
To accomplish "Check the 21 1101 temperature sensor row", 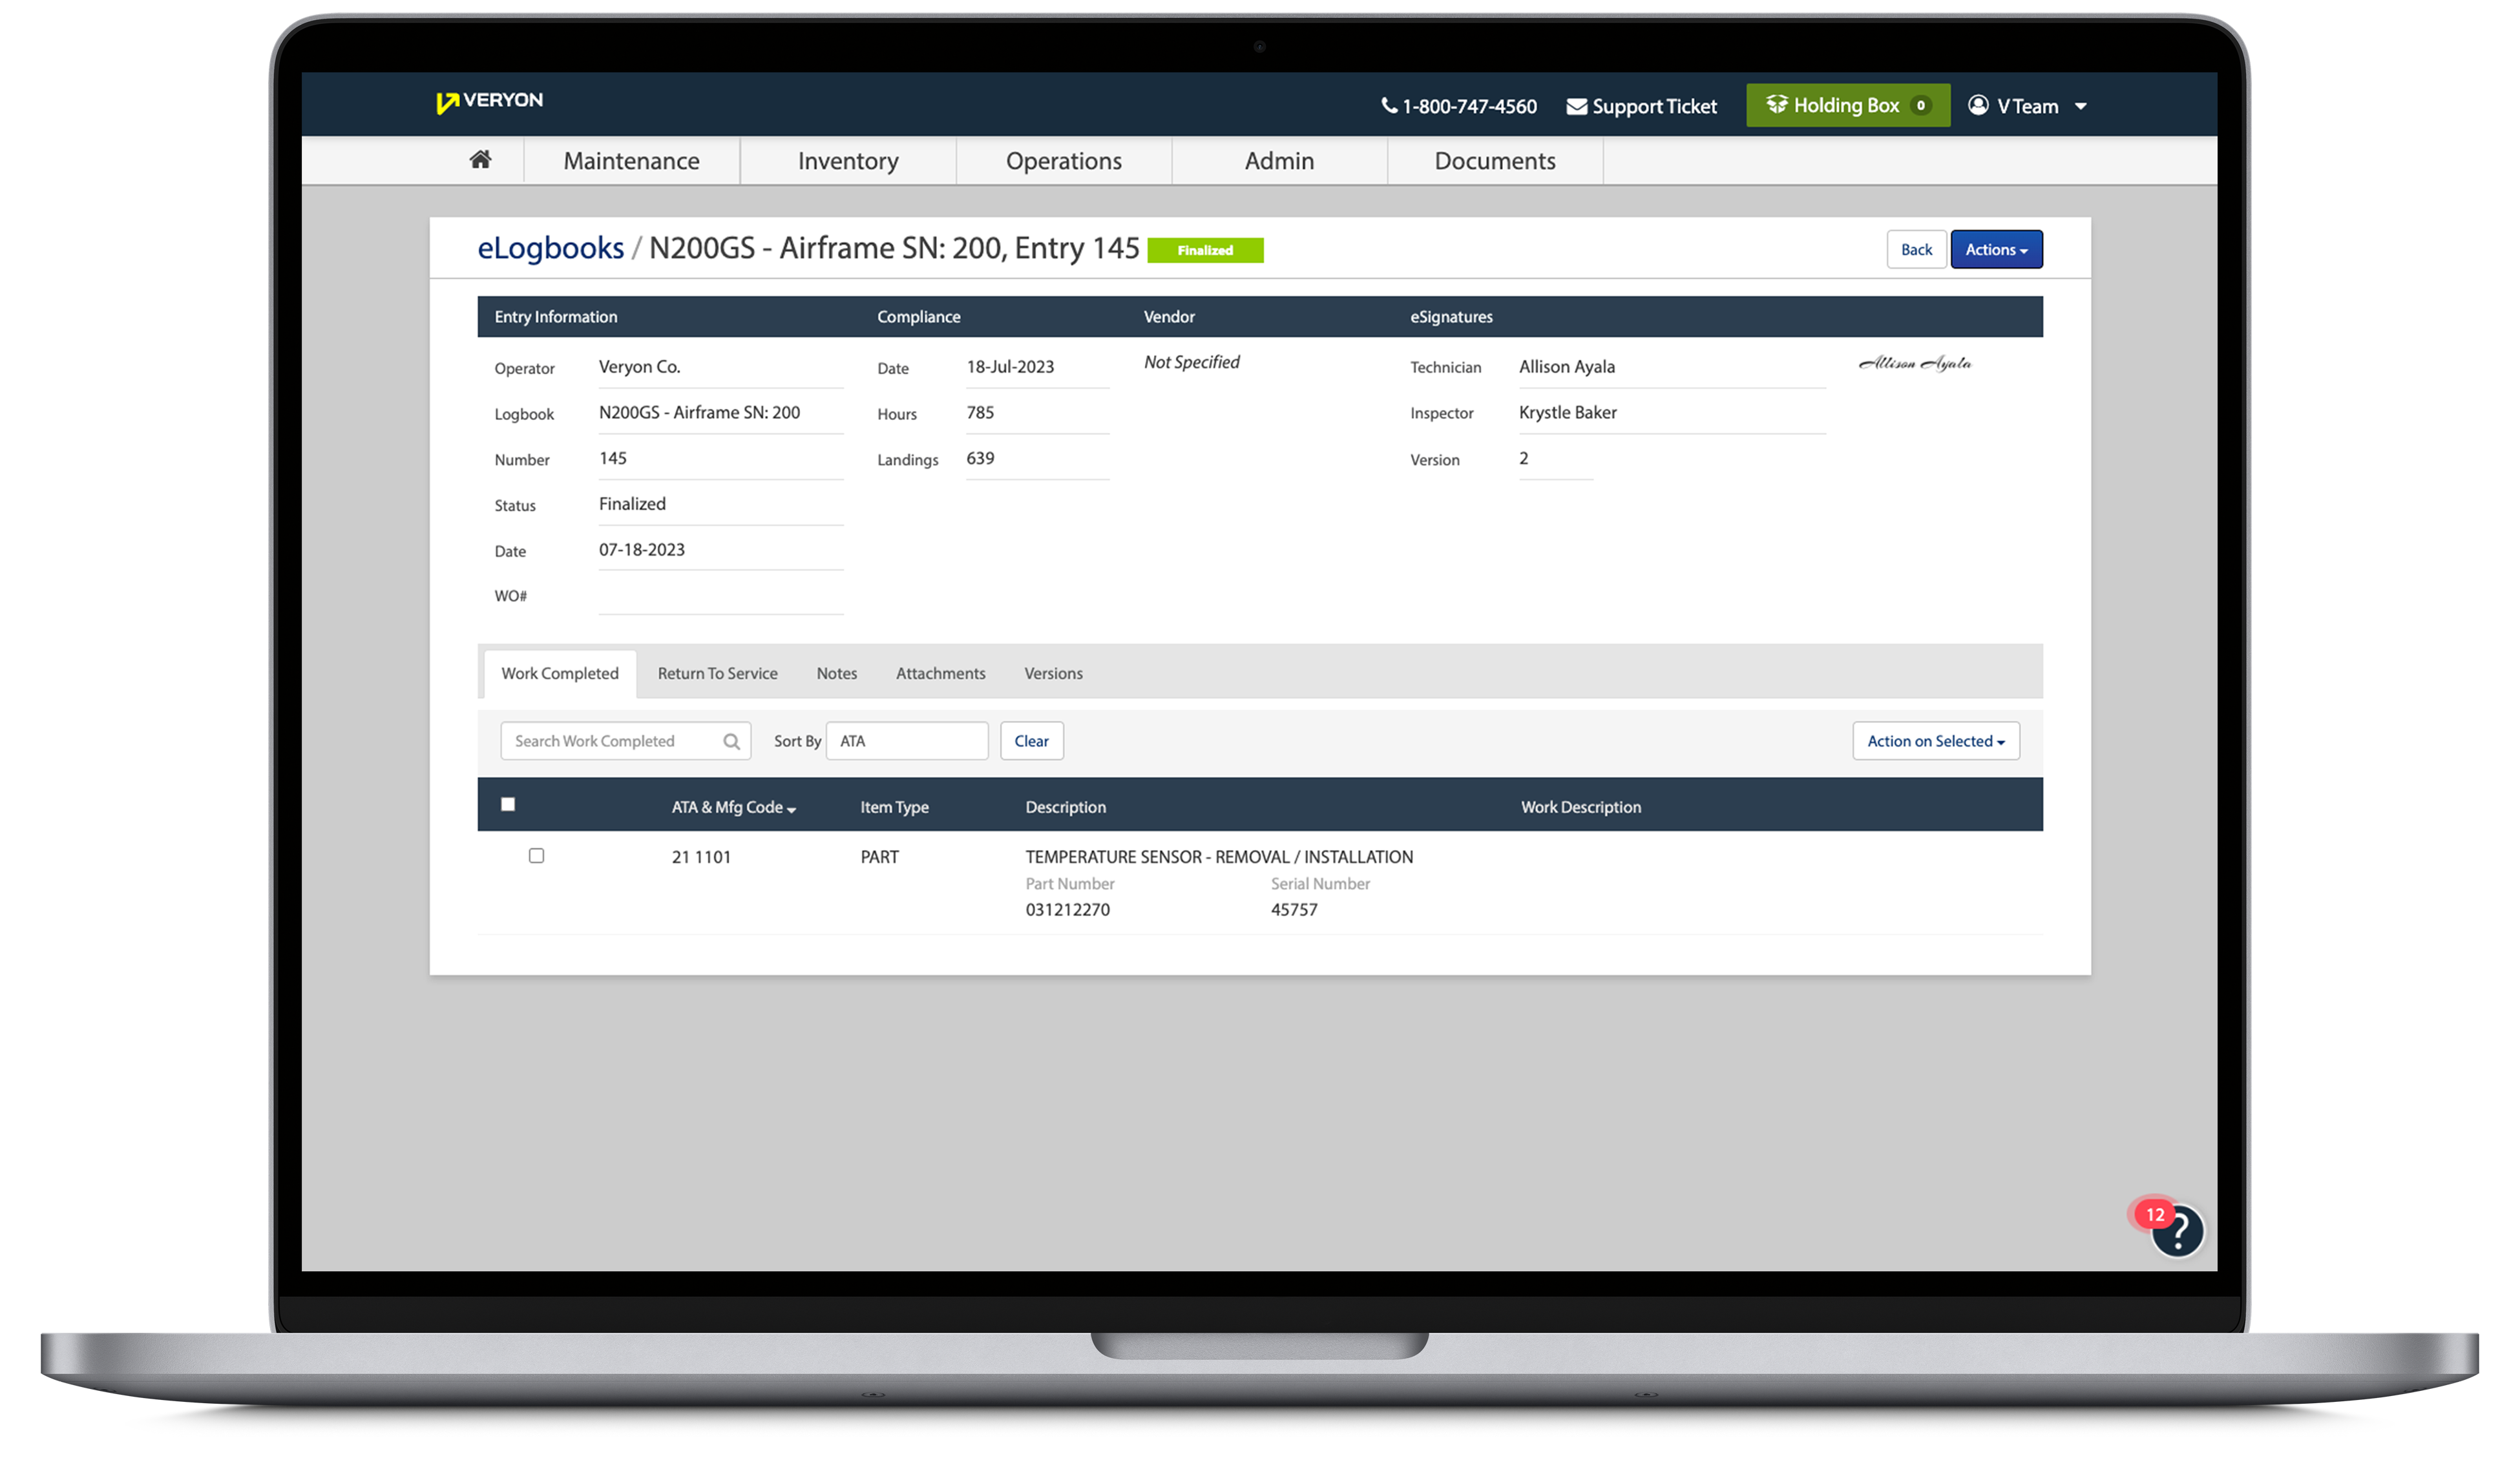I will point(536,856).
